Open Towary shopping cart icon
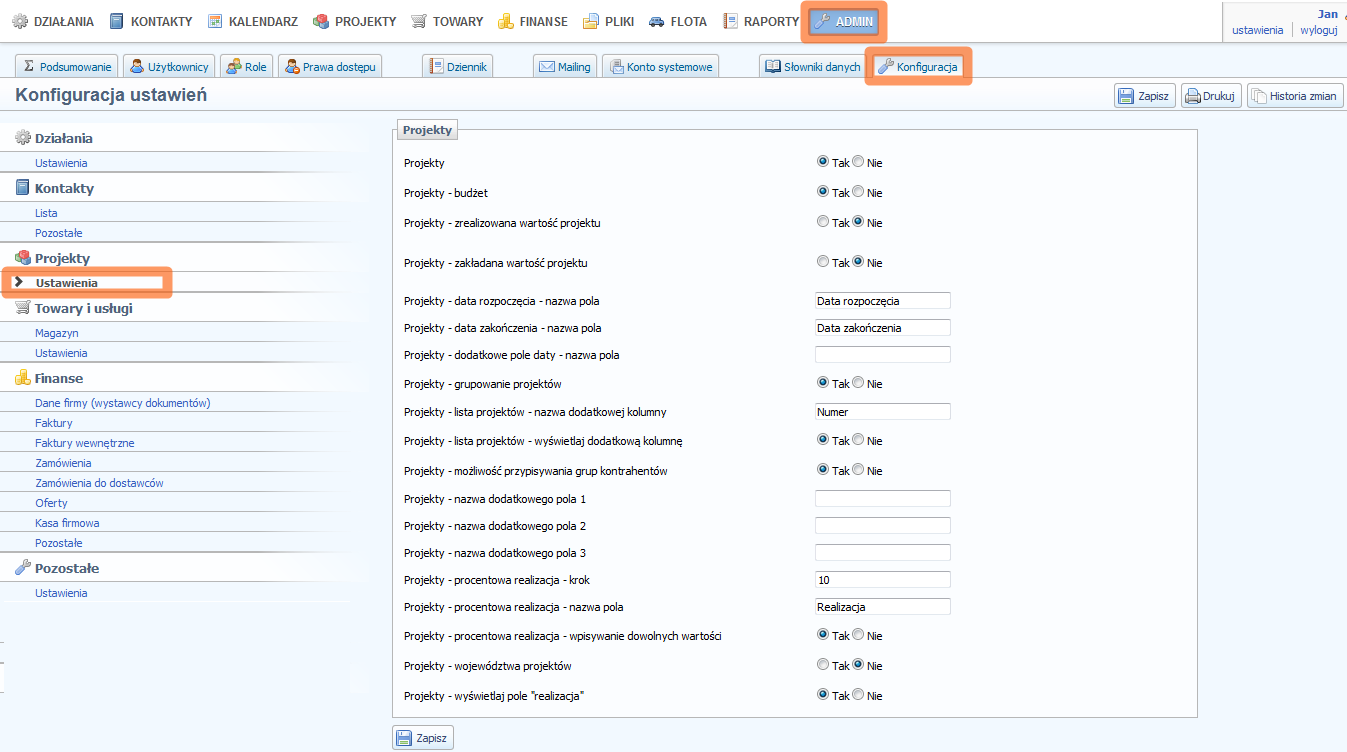The height and width of the screenshot is (752, 1347). coord(419,21)
